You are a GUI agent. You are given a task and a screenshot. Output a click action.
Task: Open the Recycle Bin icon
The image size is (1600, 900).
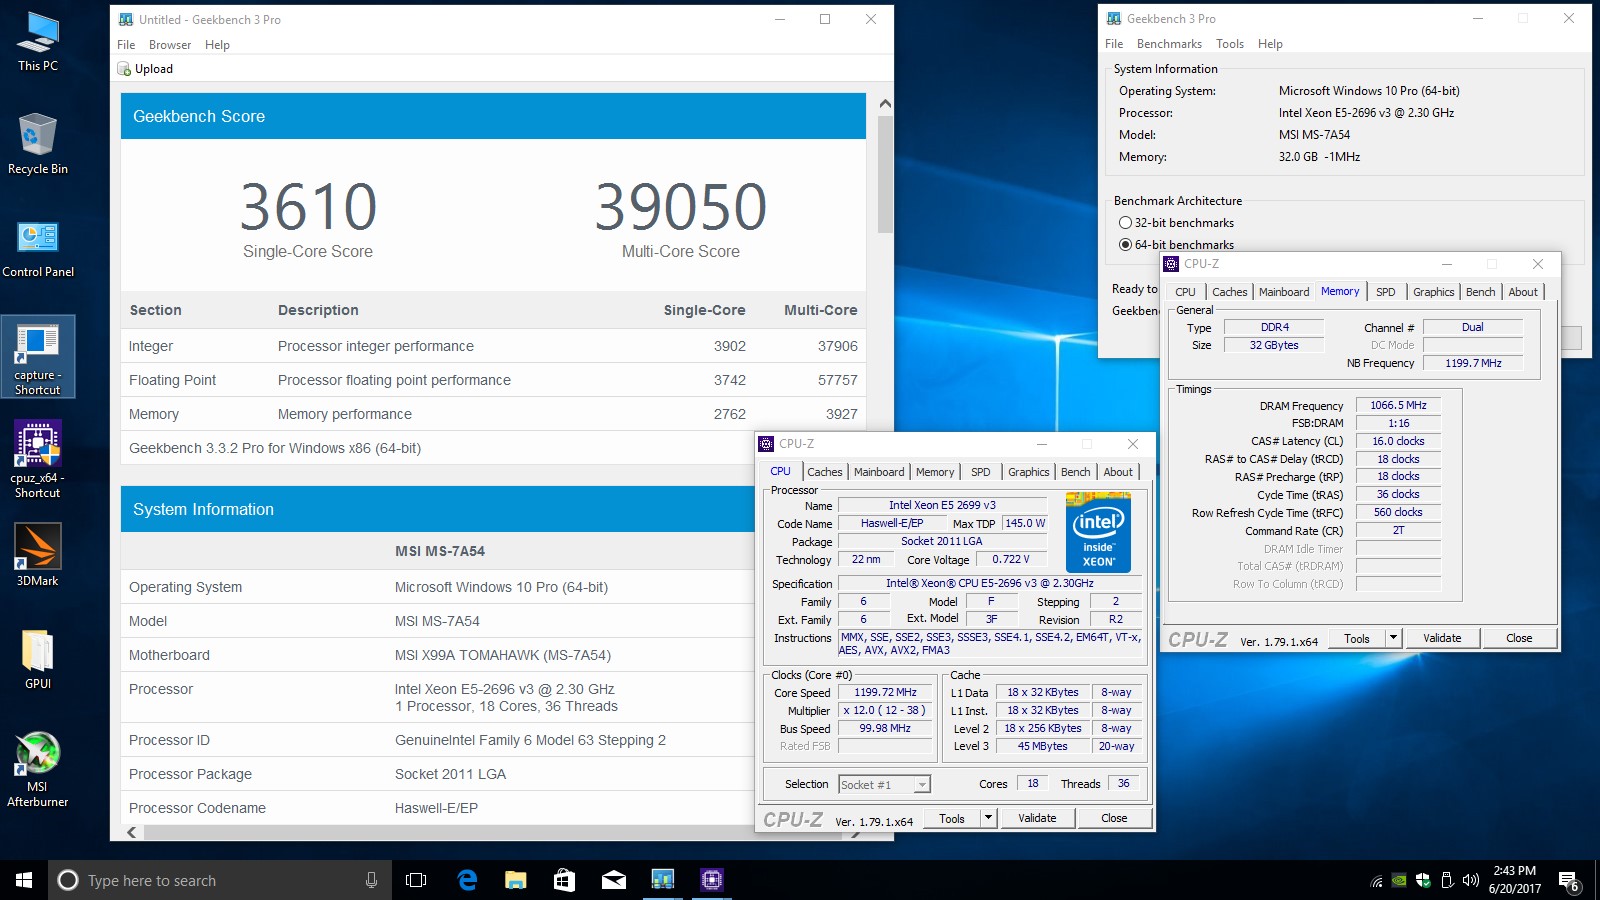tap(38, 144)
